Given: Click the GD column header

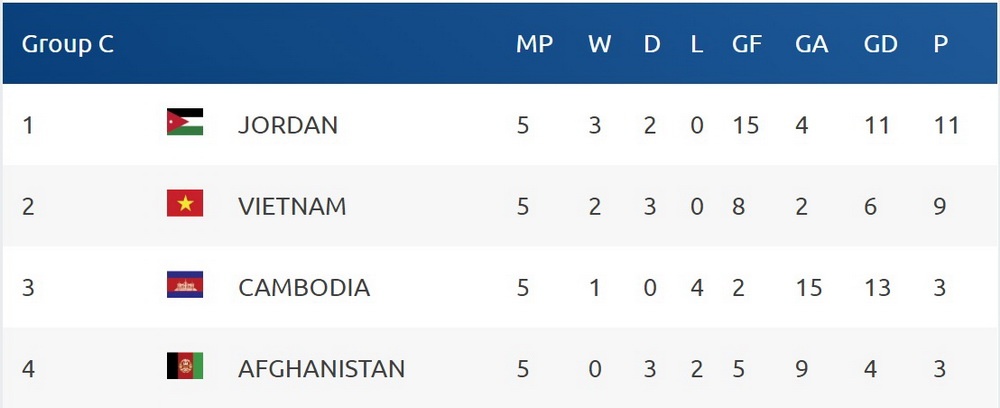Looking at the screenshot, I should click(x=881, y=45).
